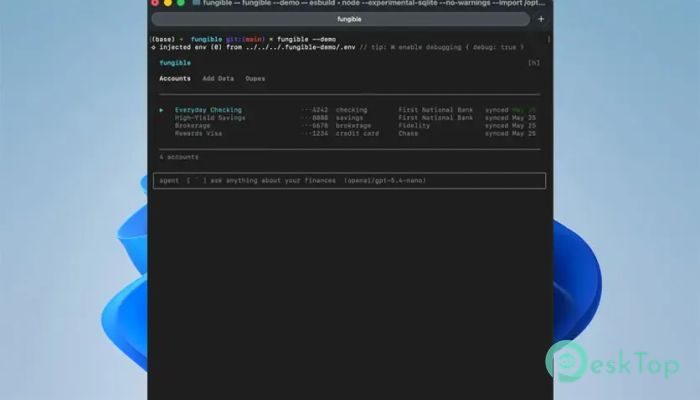Click the green maximize window button
The height and width of the screenshot is (400, 700).
coord(181,3)
